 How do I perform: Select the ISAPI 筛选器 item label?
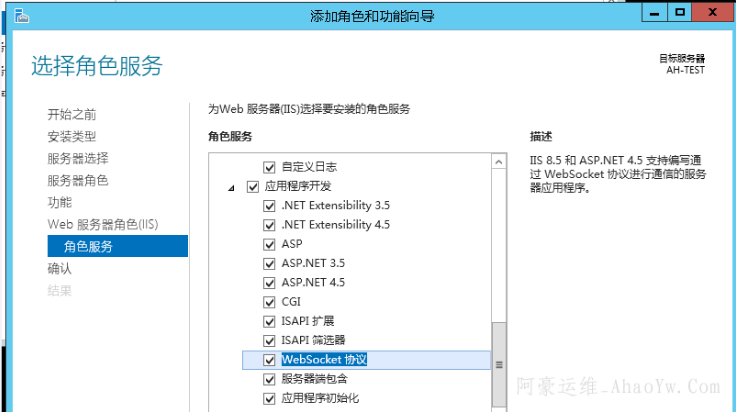coord(313,340)
